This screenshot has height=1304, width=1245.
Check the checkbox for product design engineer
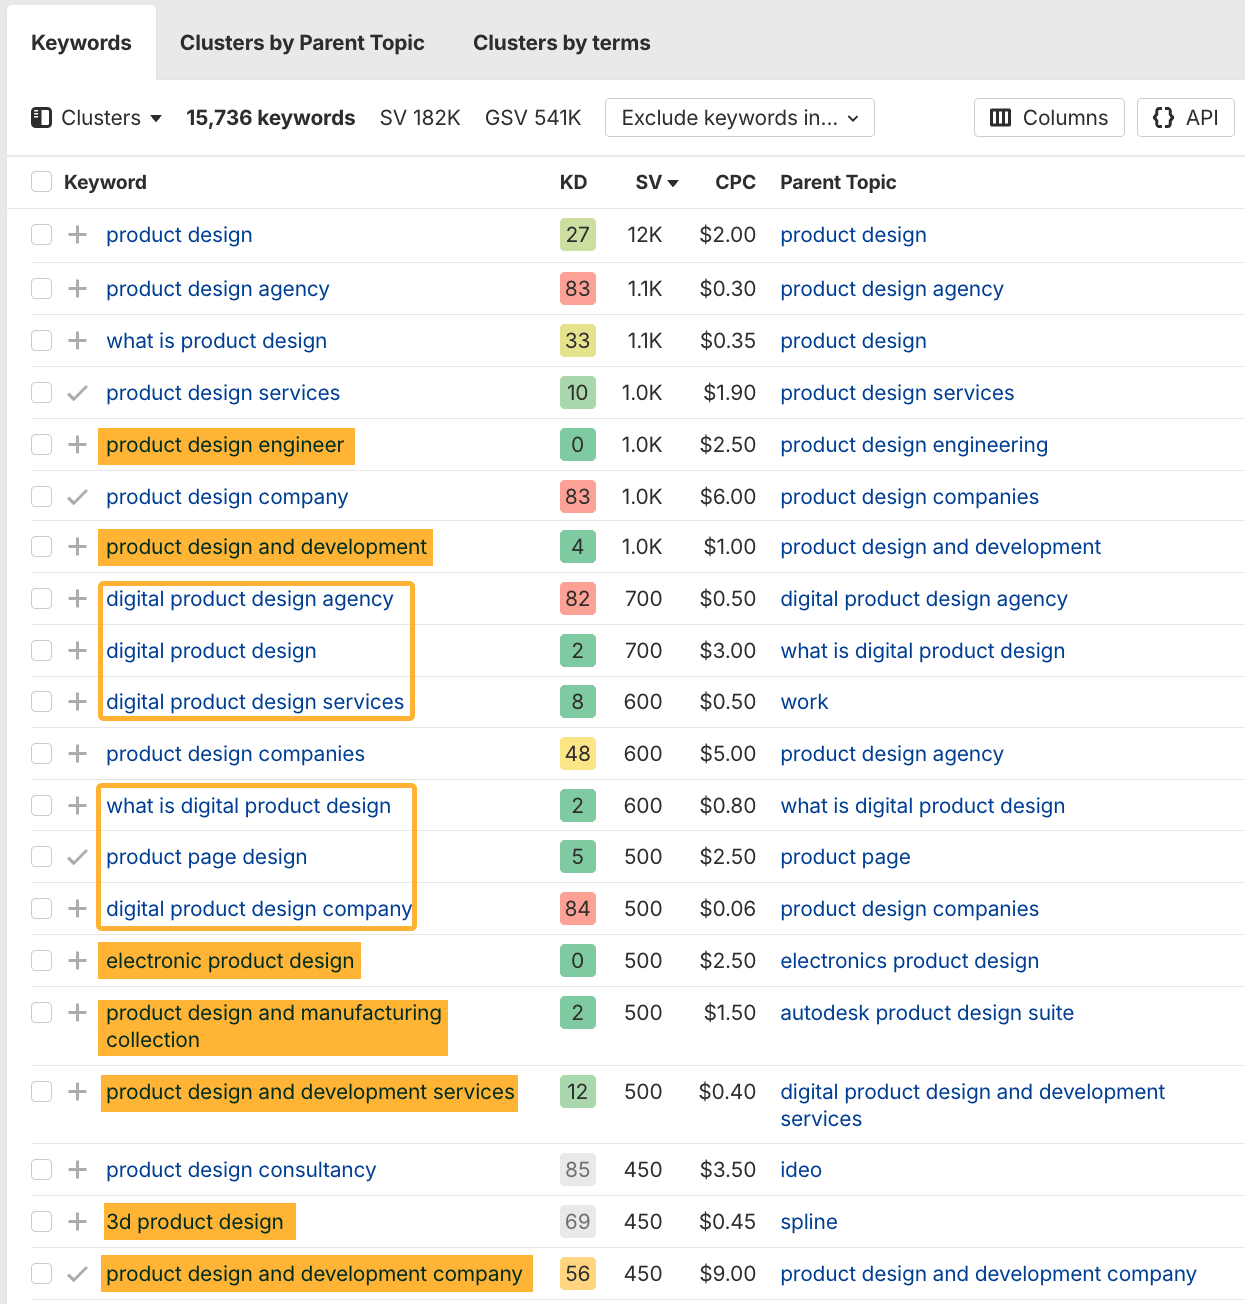(41, 444)
